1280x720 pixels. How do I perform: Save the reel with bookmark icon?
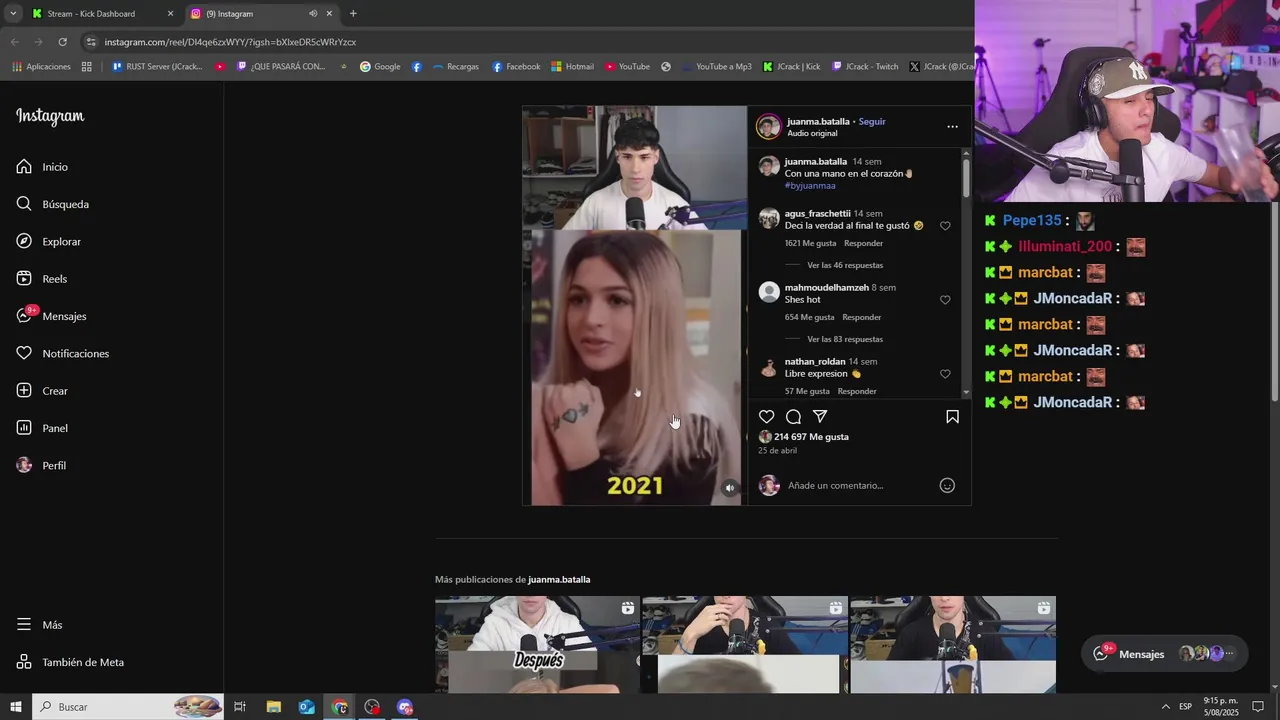click(952, 417)
